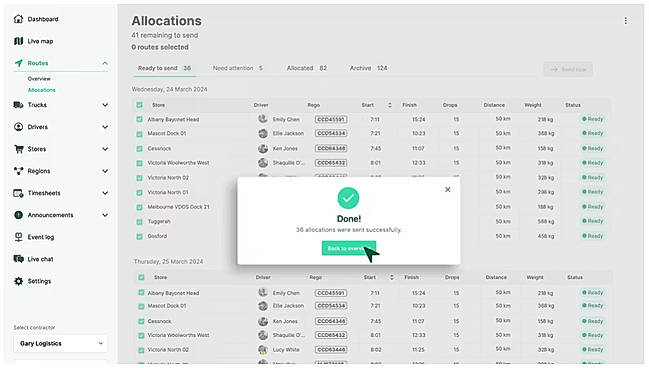Click the Stores cart icon
Viewport: 649px width, 368px height.
(18, 149)
